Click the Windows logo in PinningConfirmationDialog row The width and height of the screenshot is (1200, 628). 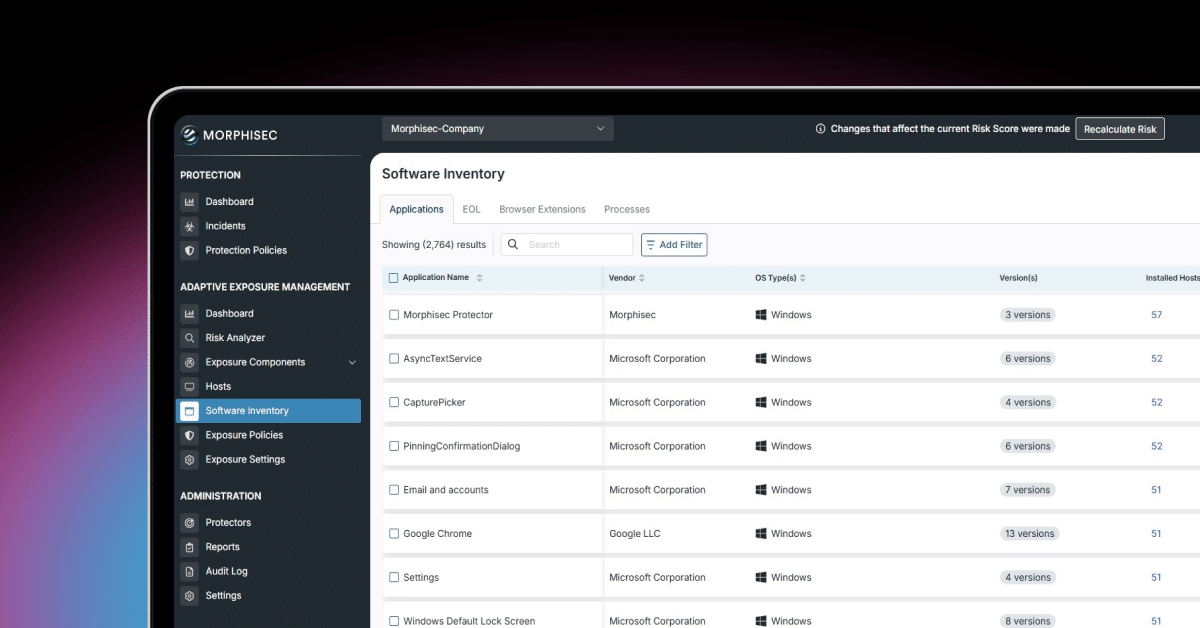tap(761, 446)
